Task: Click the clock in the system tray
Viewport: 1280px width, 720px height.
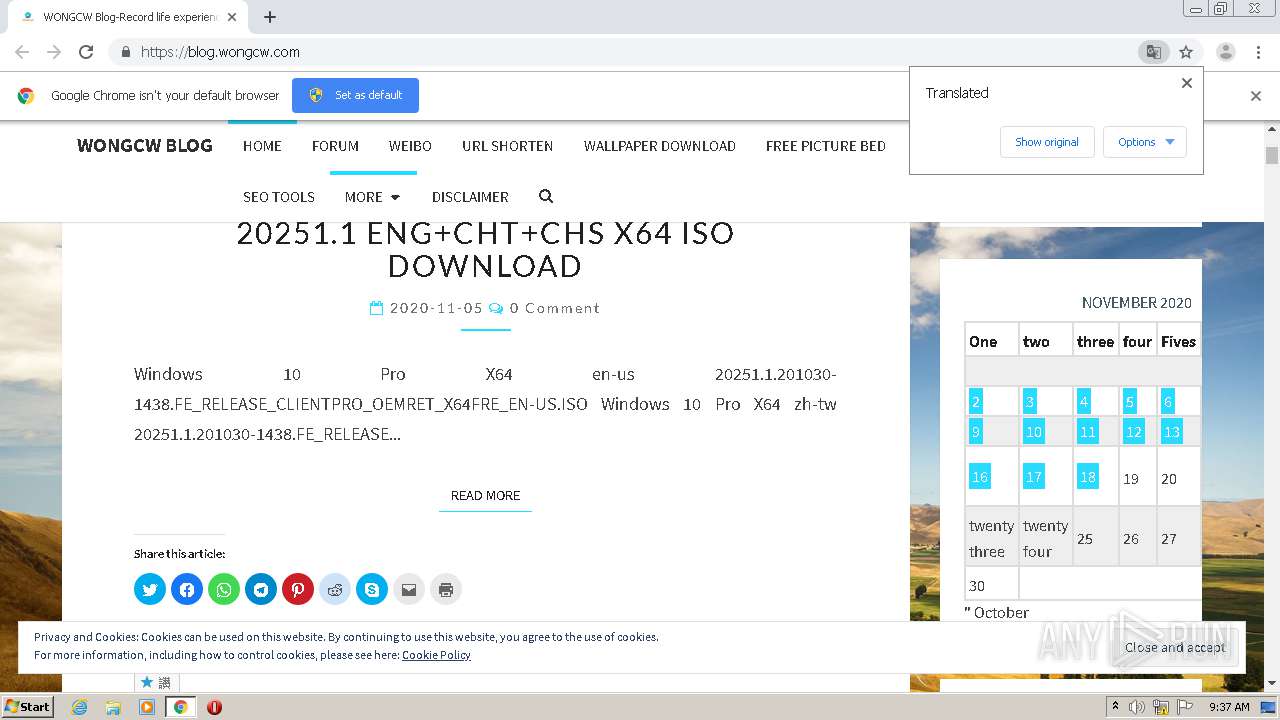Action: tap(1229, 707)
